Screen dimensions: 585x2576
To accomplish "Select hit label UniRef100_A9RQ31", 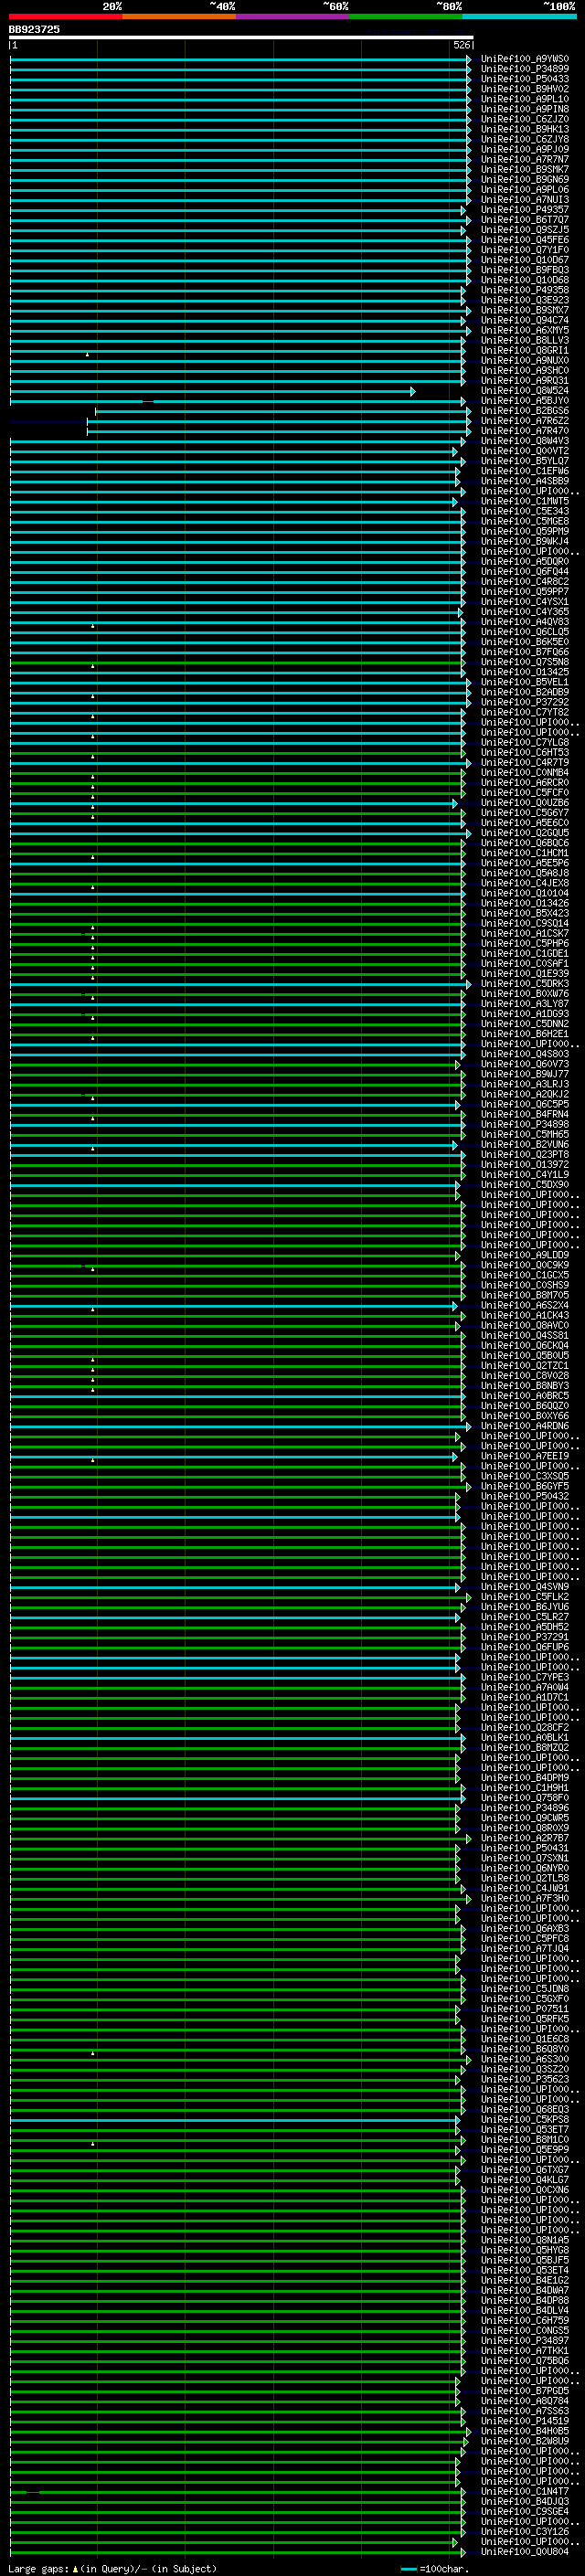I will coord(525,380).
